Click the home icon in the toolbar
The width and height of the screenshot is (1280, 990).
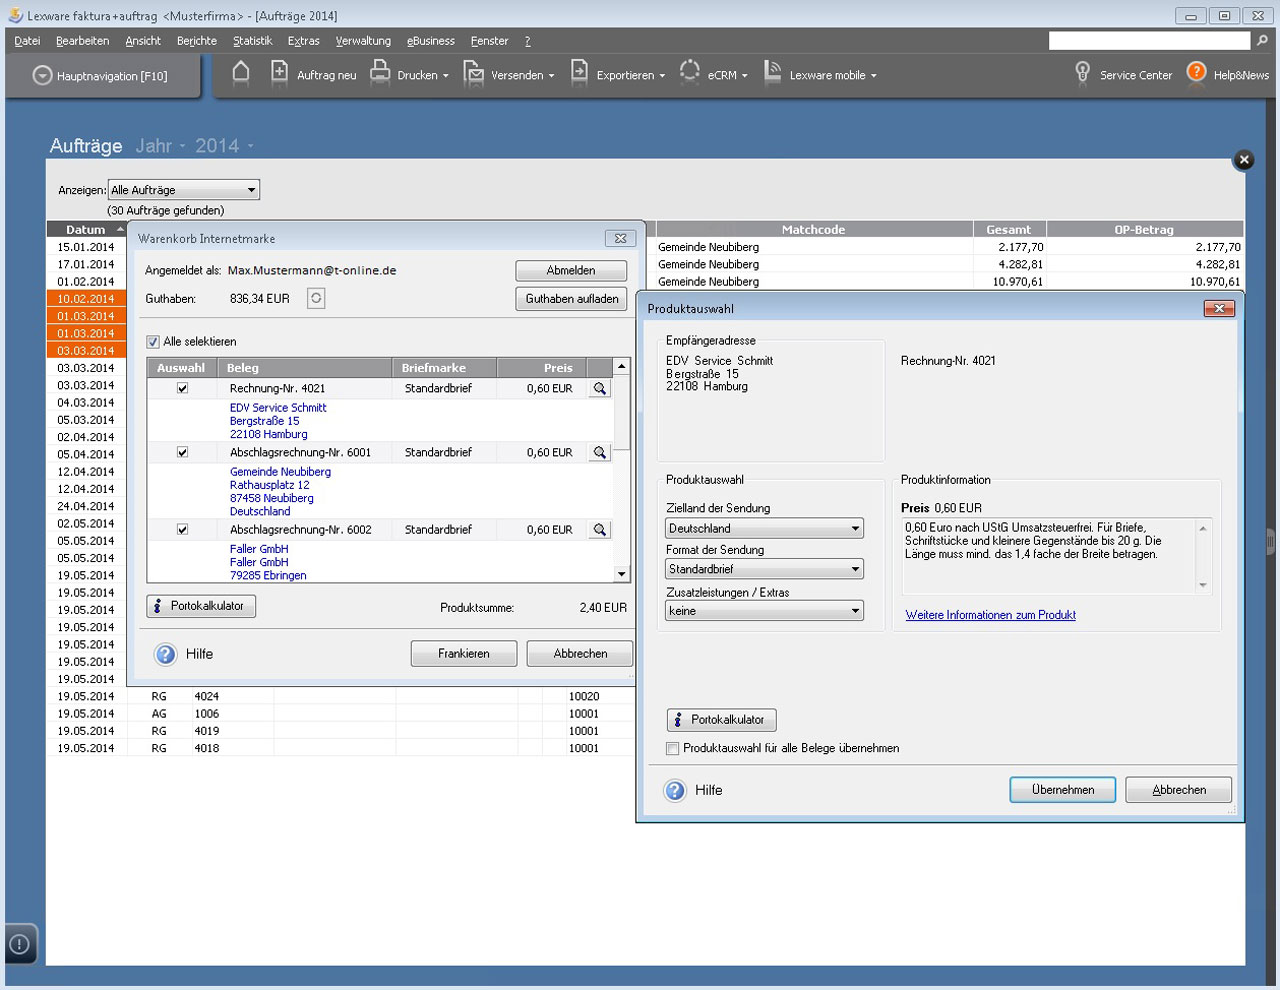(241, 72)
